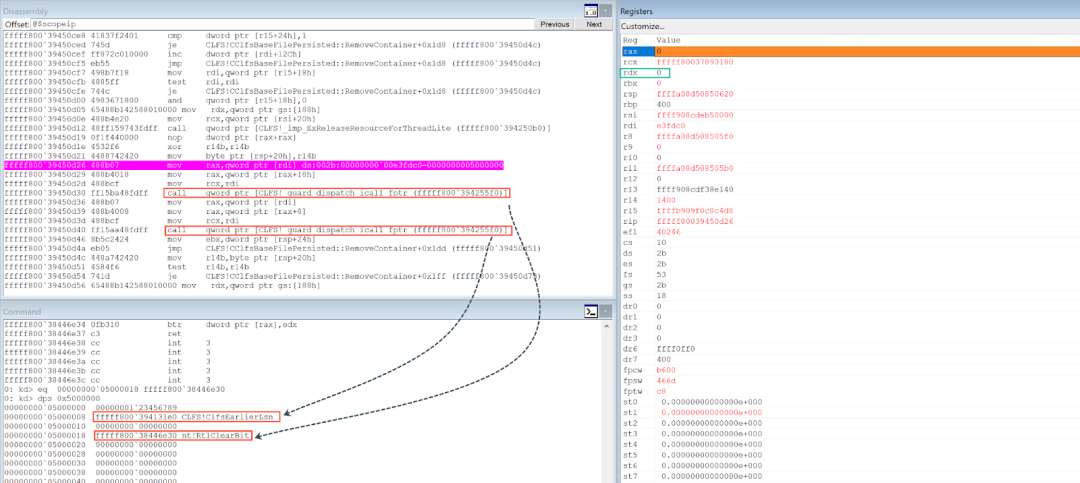The image size is (1080, 483).
Task: Click the Value column header
Action: click(x=667, y=40)
